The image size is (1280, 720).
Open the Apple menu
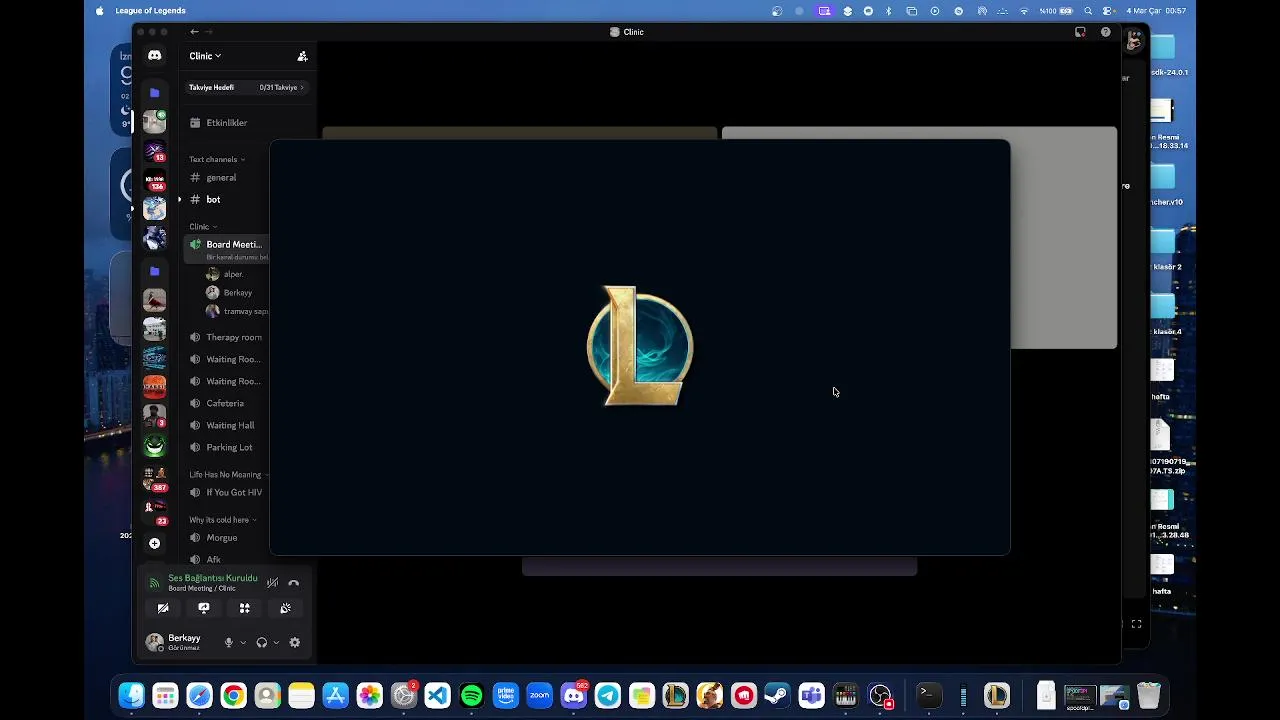coord(99,11)
